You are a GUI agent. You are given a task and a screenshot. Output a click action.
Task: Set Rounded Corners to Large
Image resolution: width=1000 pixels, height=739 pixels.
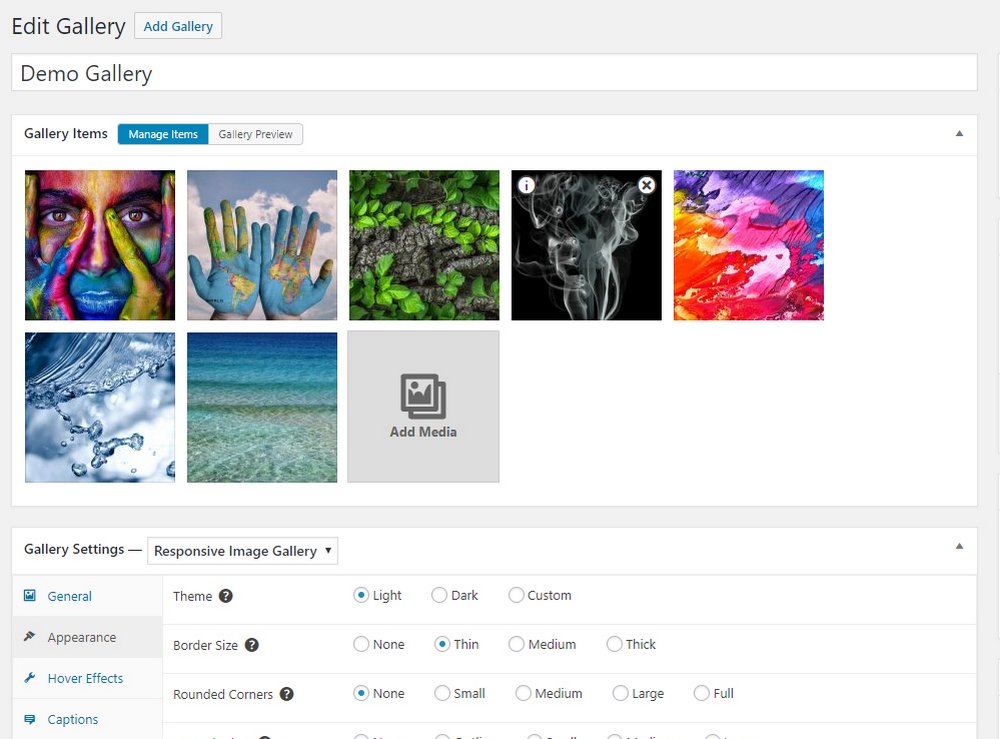pos(620,693)
